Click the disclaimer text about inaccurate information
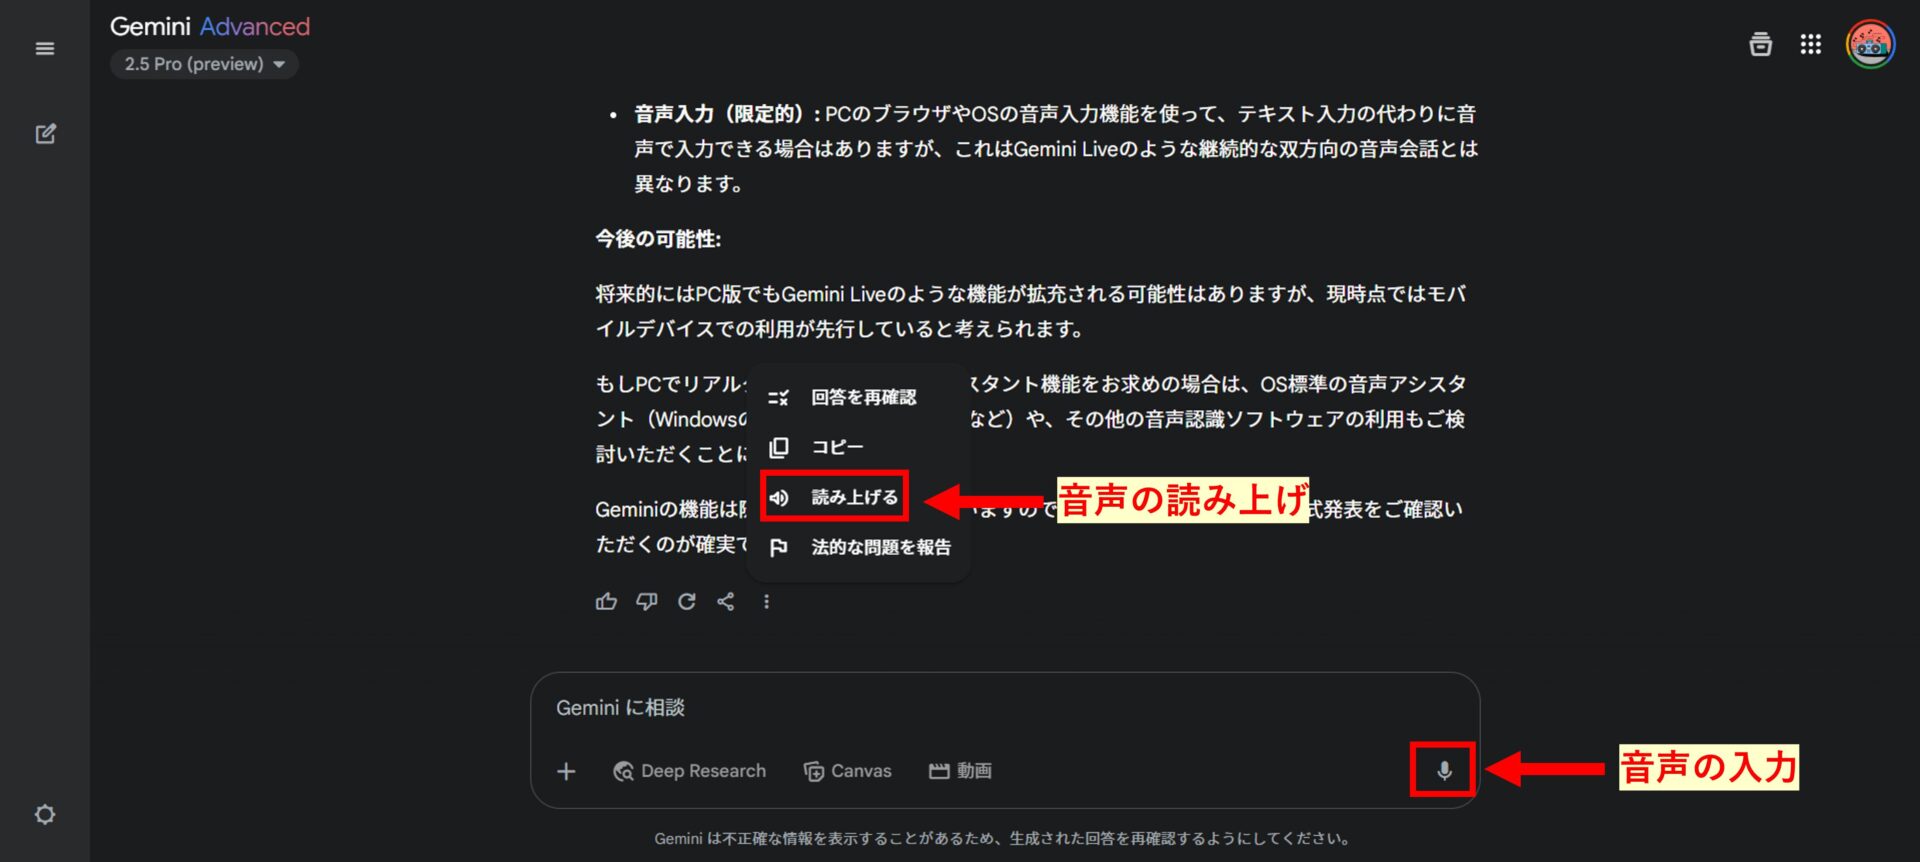The image size is (1920, 862). [1004, 839]
